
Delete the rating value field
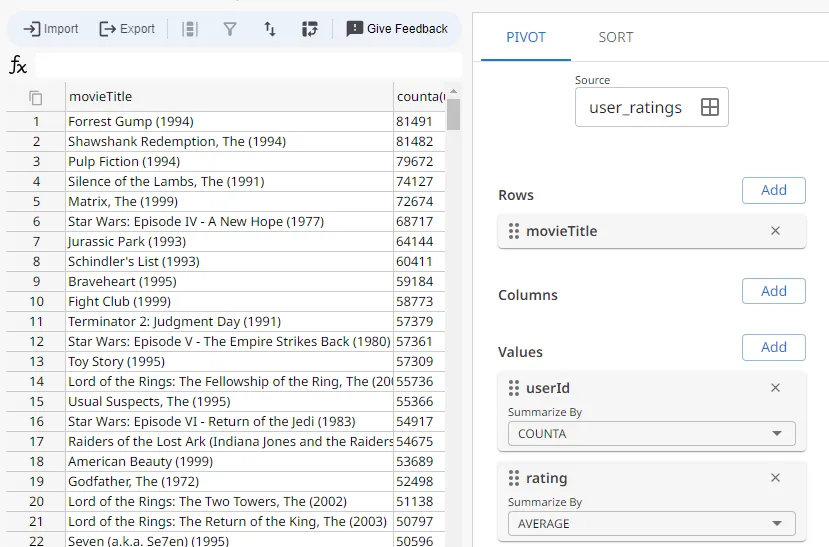pyautogui.click(x=775, y=478)
